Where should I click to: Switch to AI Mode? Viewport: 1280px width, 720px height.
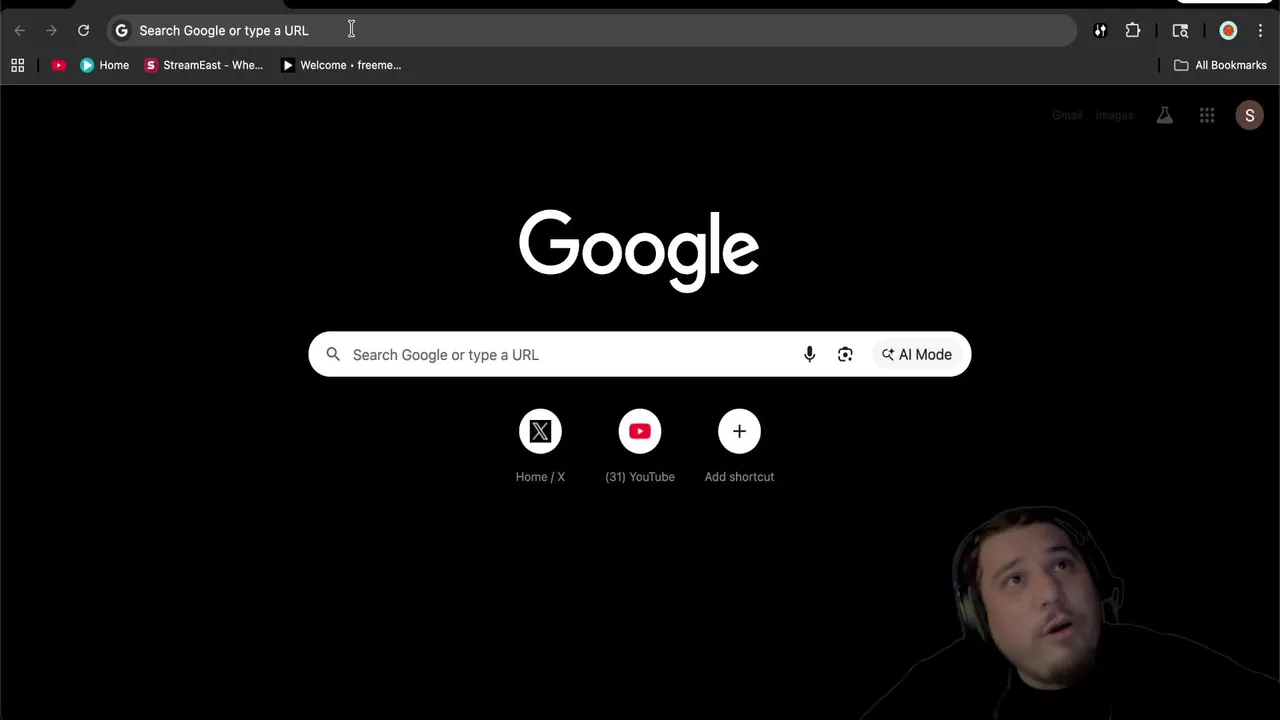[x=916, y=354]
